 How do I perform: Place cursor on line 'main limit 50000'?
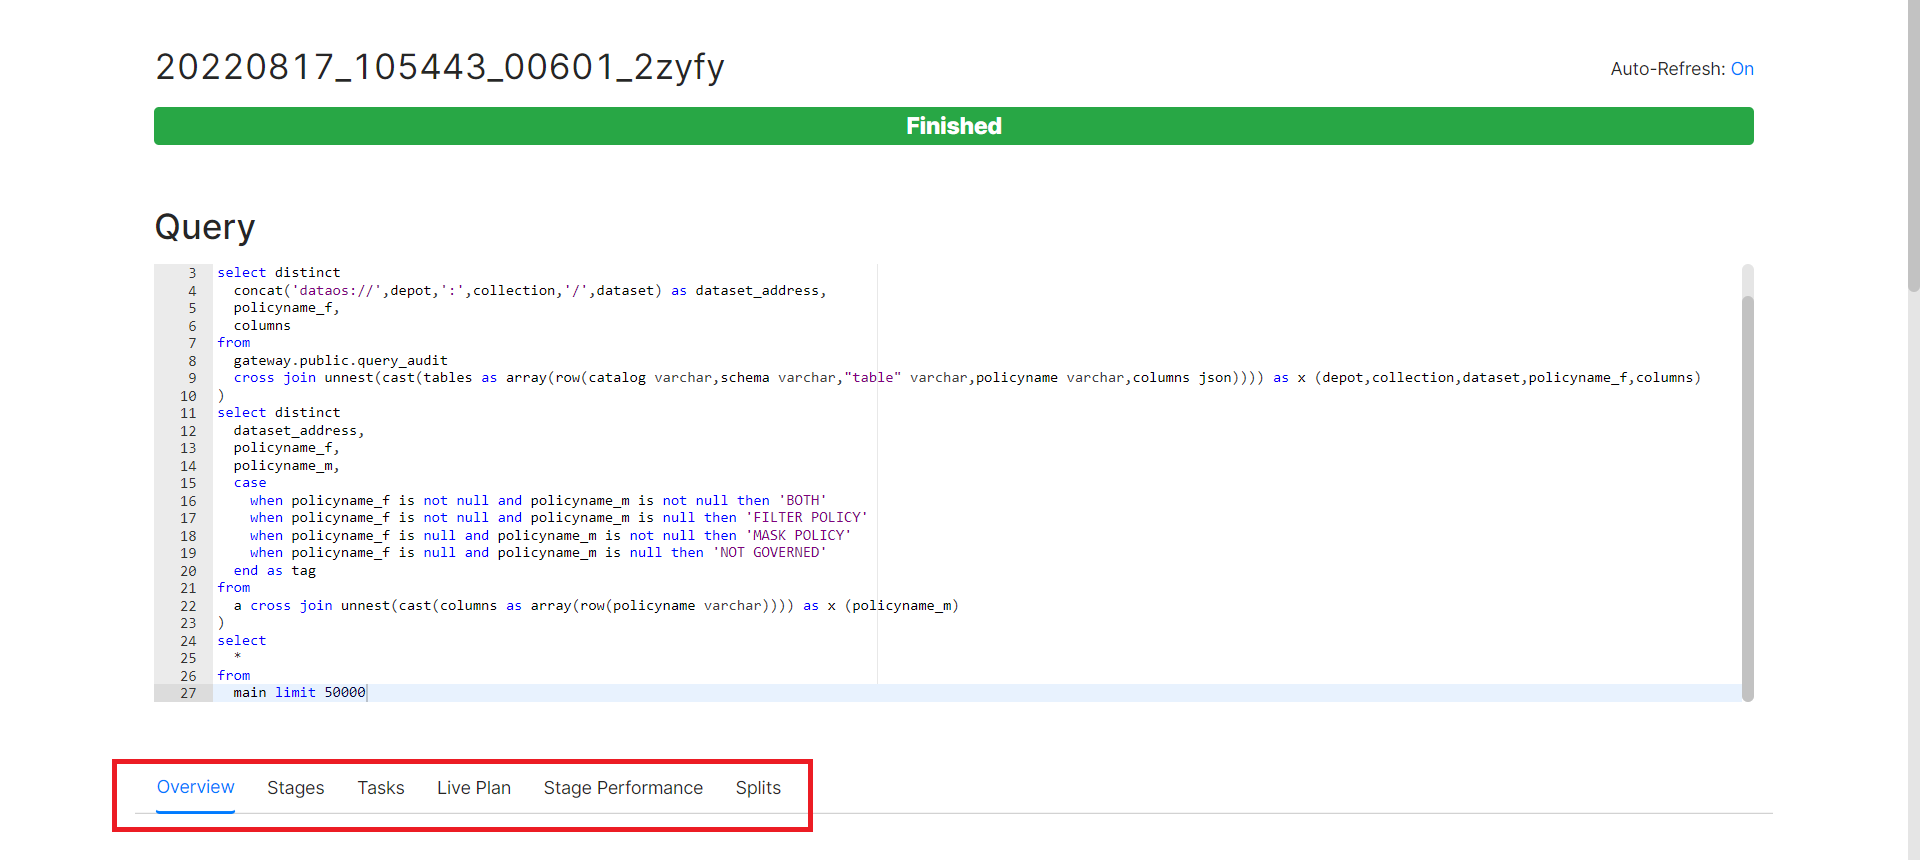point(300,693)
